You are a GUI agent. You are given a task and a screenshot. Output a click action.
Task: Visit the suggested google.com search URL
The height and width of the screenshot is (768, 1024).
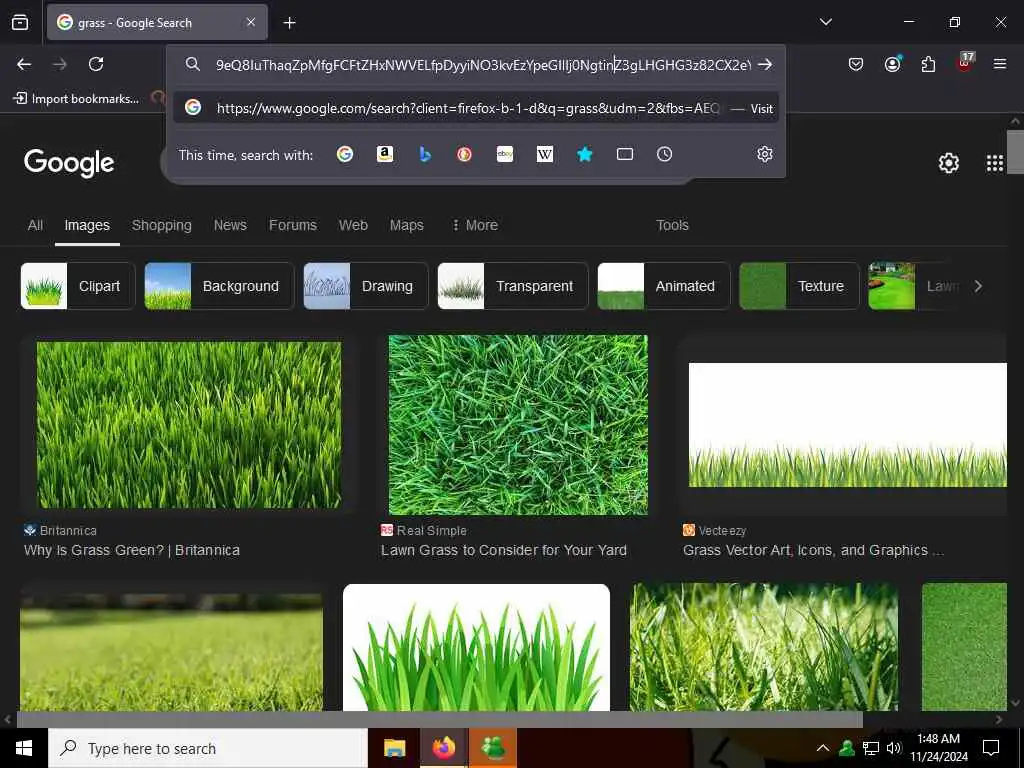(476, 108)
